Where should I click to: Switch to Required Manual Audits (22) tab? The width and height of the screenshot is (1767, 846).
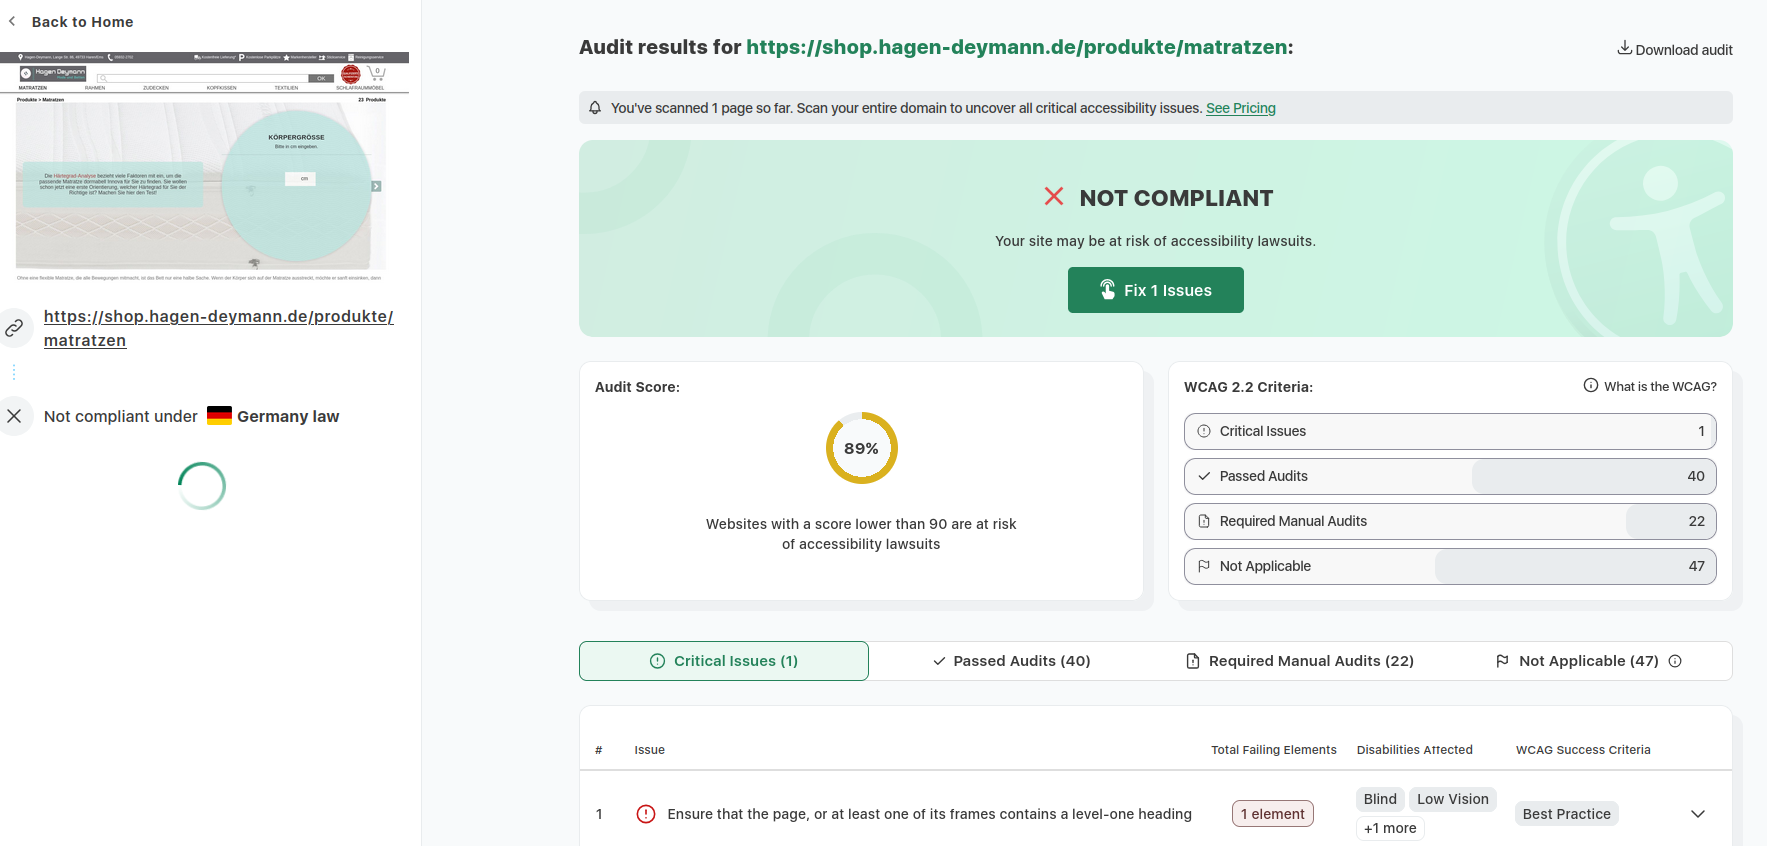pos(1299,661)
